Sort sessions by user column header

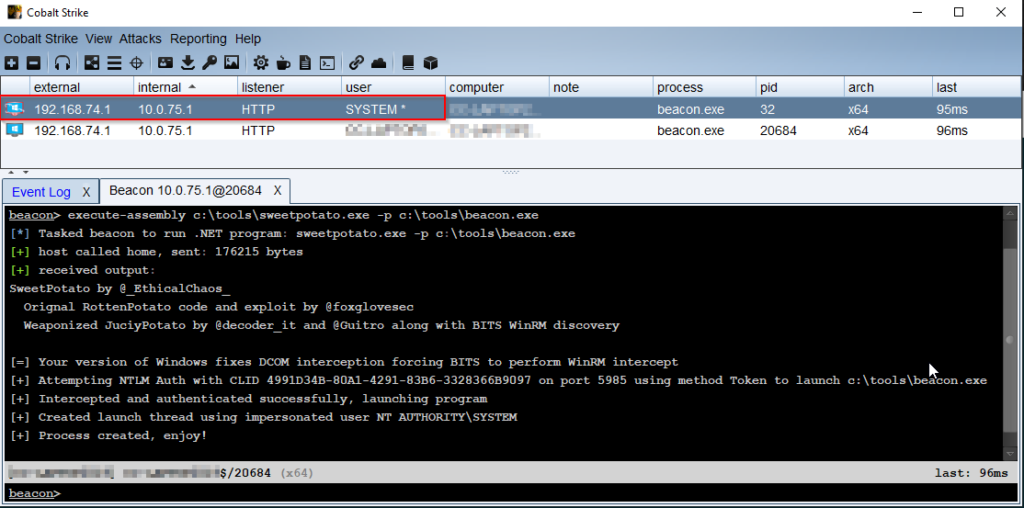pyautogui.click(x=393, y=87)
